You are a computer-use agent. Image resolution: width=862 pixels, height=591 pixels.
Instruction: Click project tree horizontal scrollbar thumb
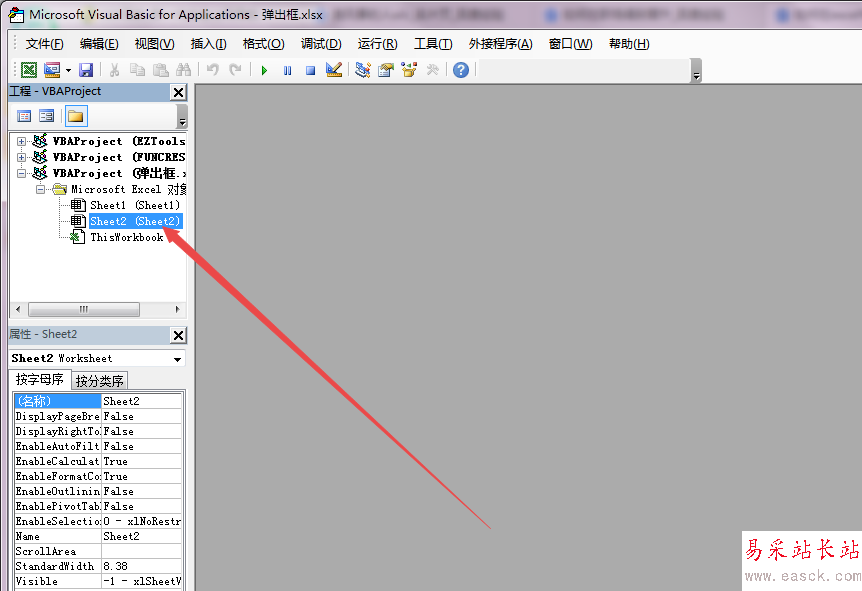[x=84, y=310]
